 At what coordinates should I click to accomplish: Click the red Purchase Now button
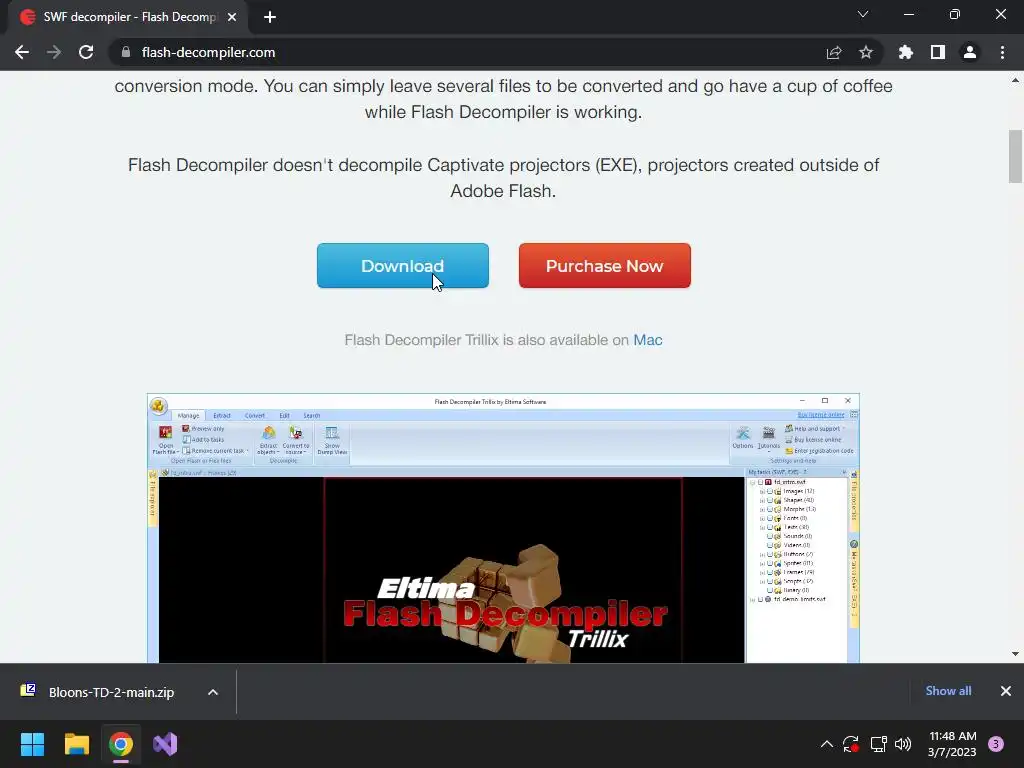[605, 266]
